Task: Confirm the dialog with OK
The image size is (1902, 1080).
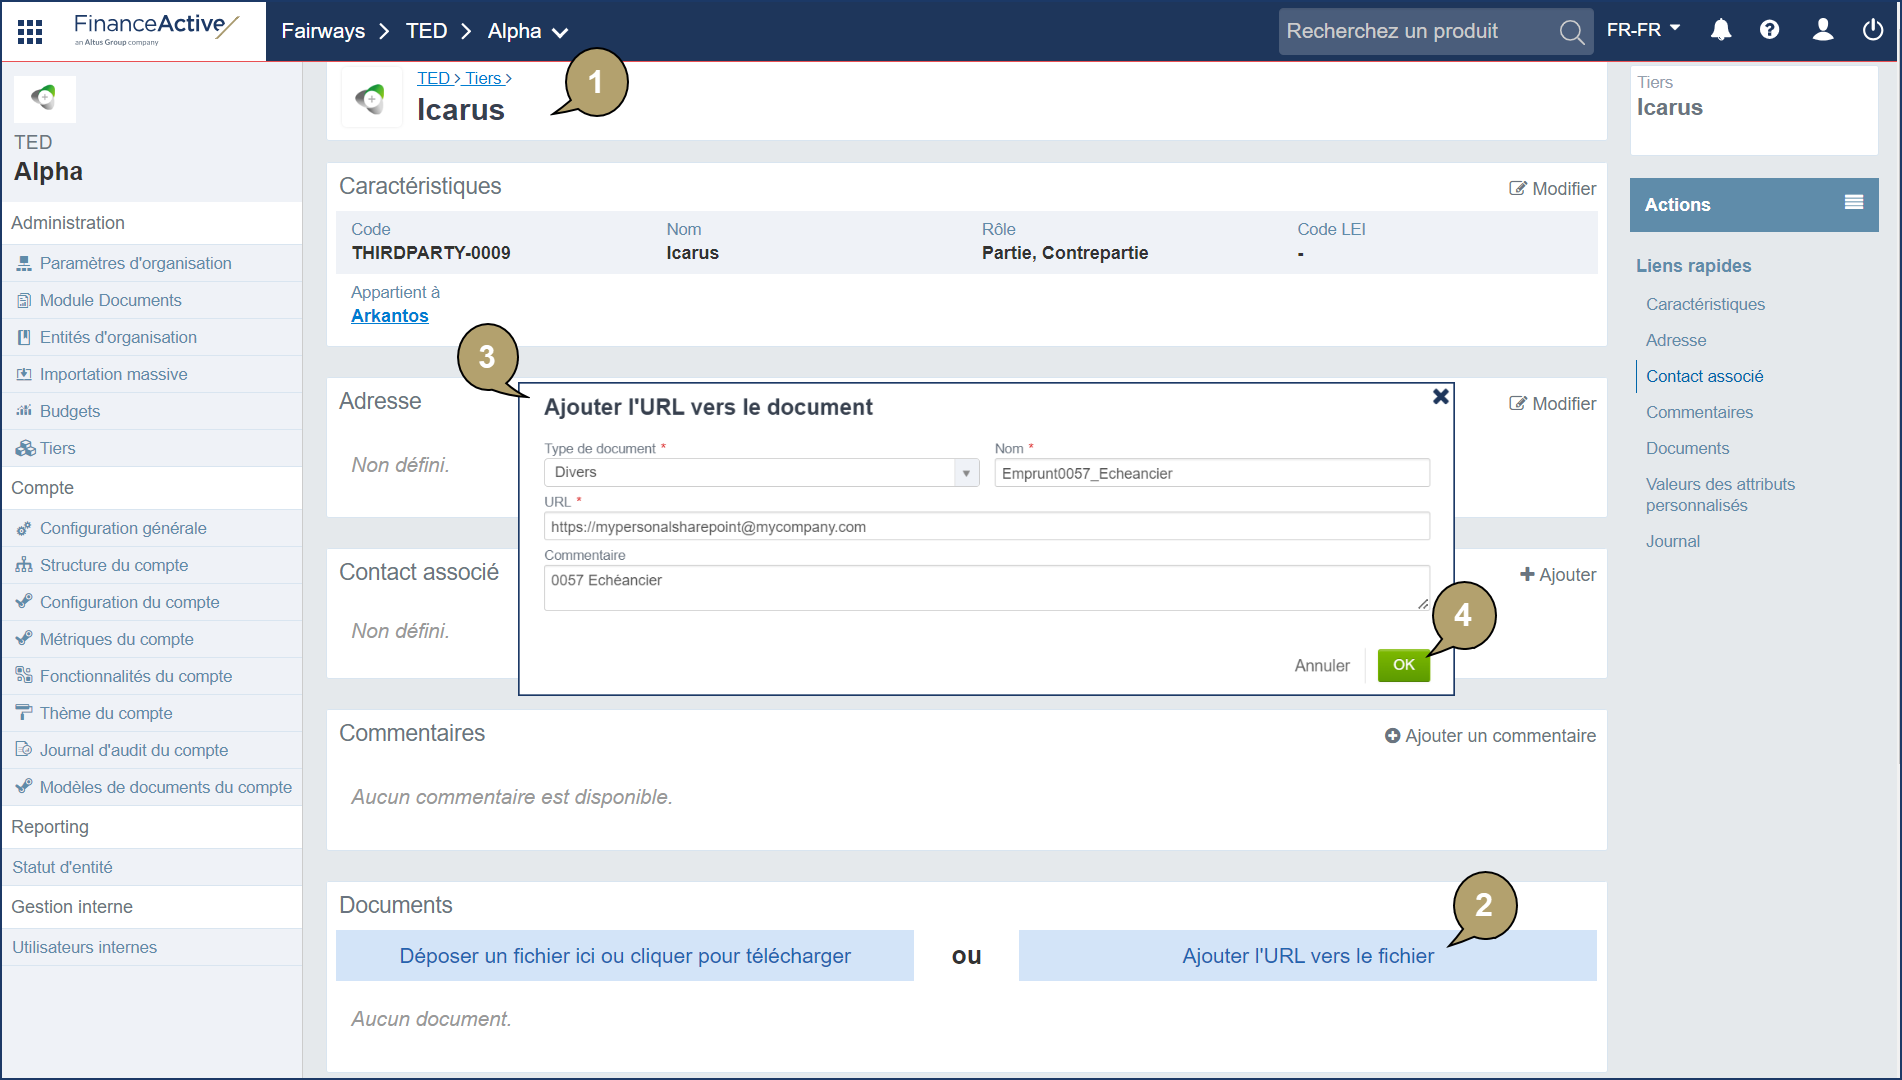Action: coord(1403,665)
